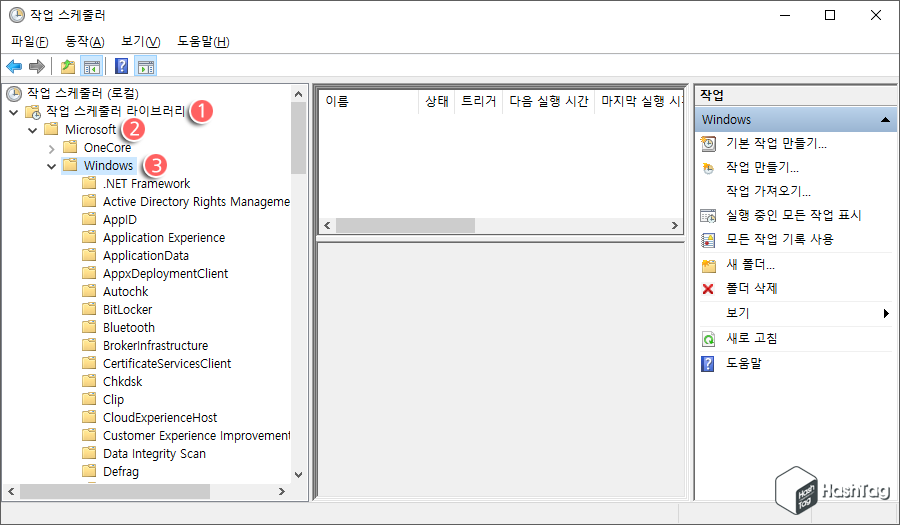Click the Help toolbar icon
Screen dimensions: 900x525
(122, 67)
